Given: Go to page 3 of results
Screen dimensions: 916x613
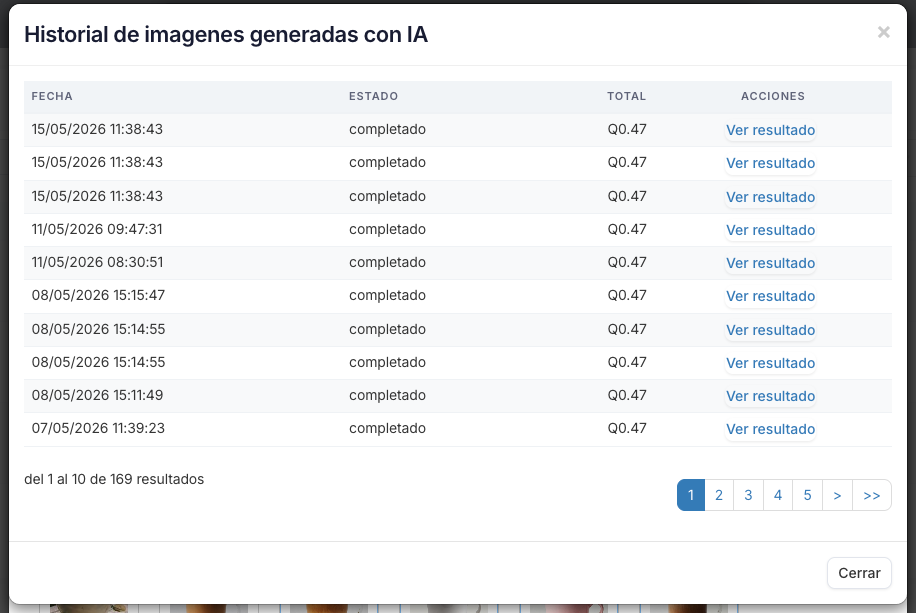Looking at the screenshot, I should (748, 495).
